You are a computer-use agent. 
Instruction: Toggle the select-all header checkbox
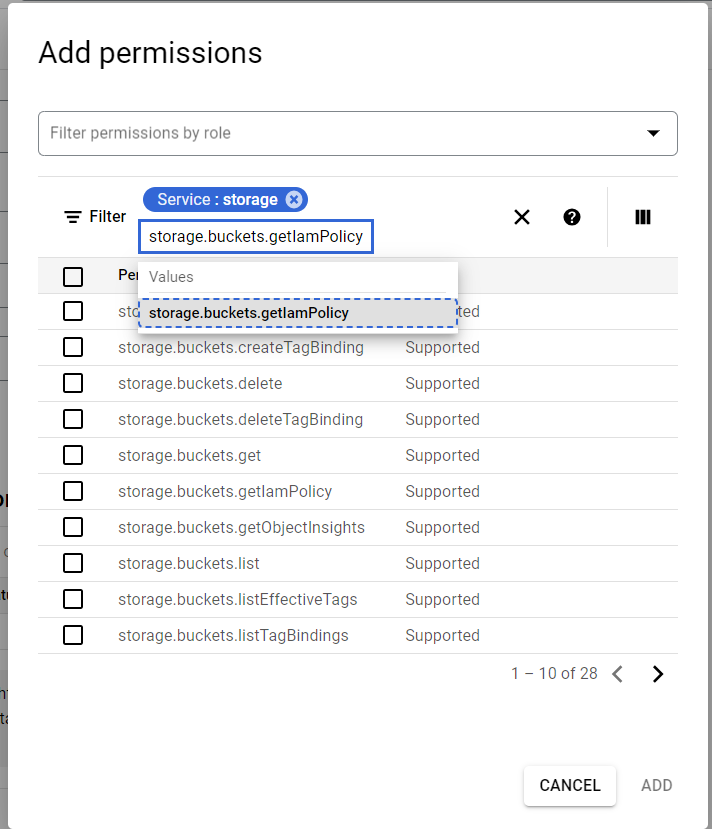pyautogui.click(x=73, y=276)
